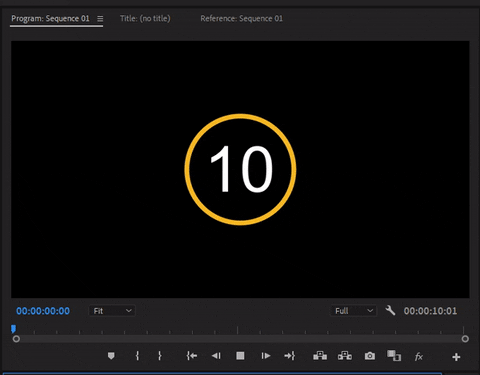Go to Out point

[x=290, y=356]
